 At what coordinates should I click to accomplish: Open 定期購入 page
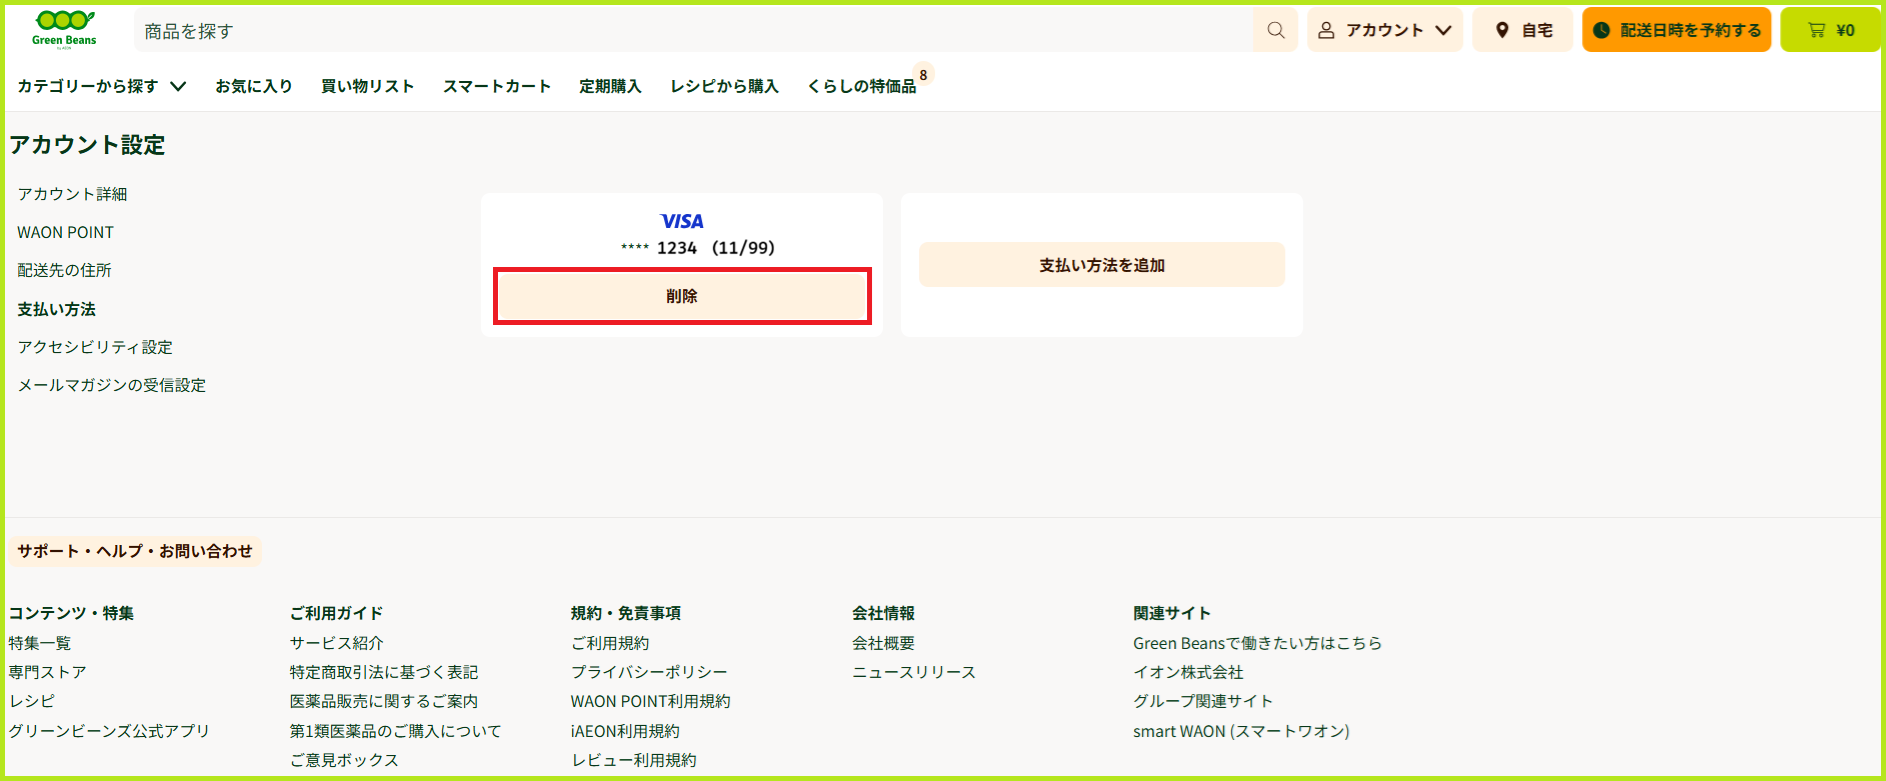[610, 86]
